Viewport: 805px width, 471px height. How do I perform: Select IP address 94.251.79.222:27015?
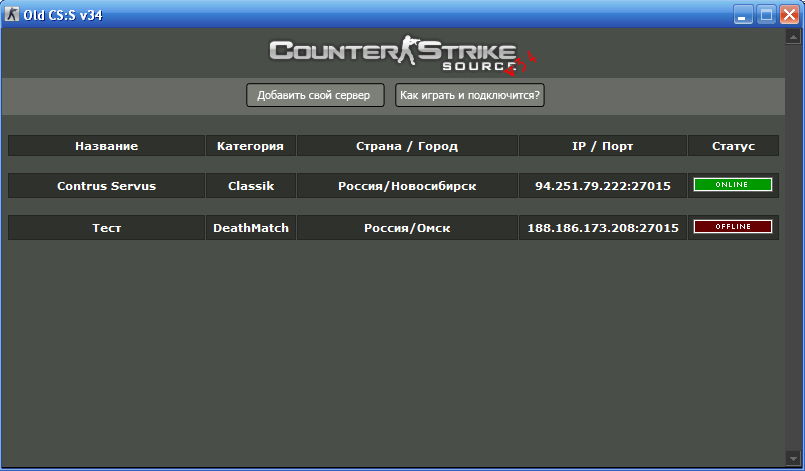coord(603,186)
